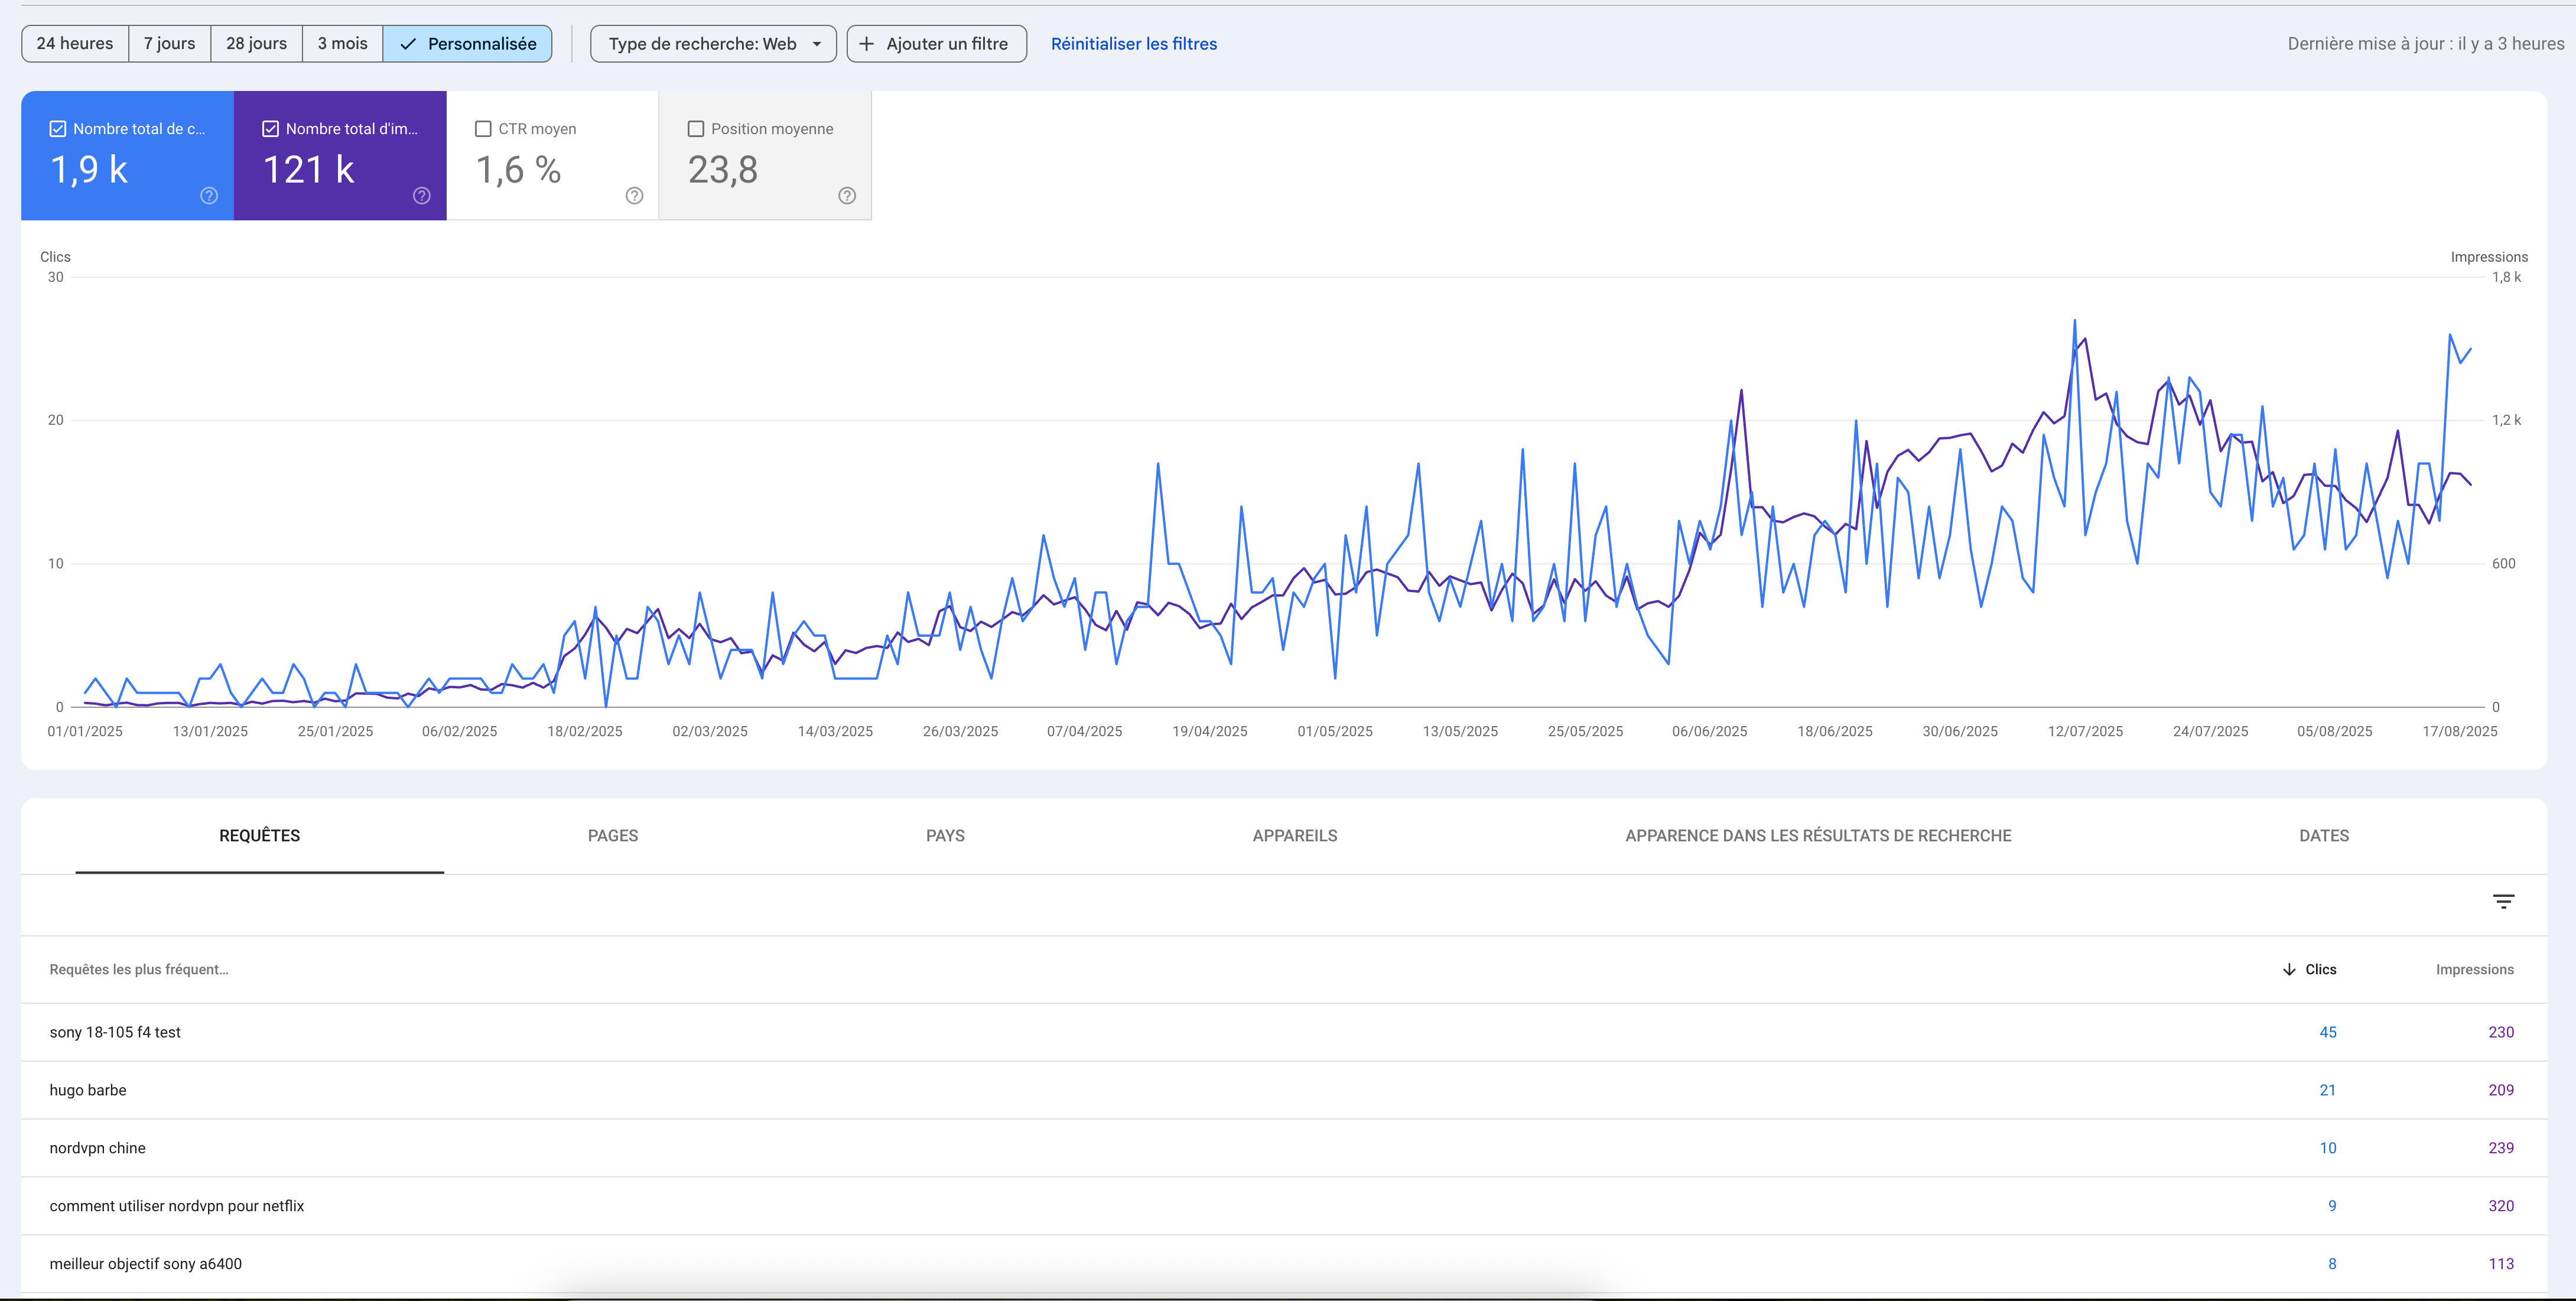Image resolution: width=2576 pixels, height=1301 pixels.
Task: Click help icon on total clicks card
Action: coord(209,196)
